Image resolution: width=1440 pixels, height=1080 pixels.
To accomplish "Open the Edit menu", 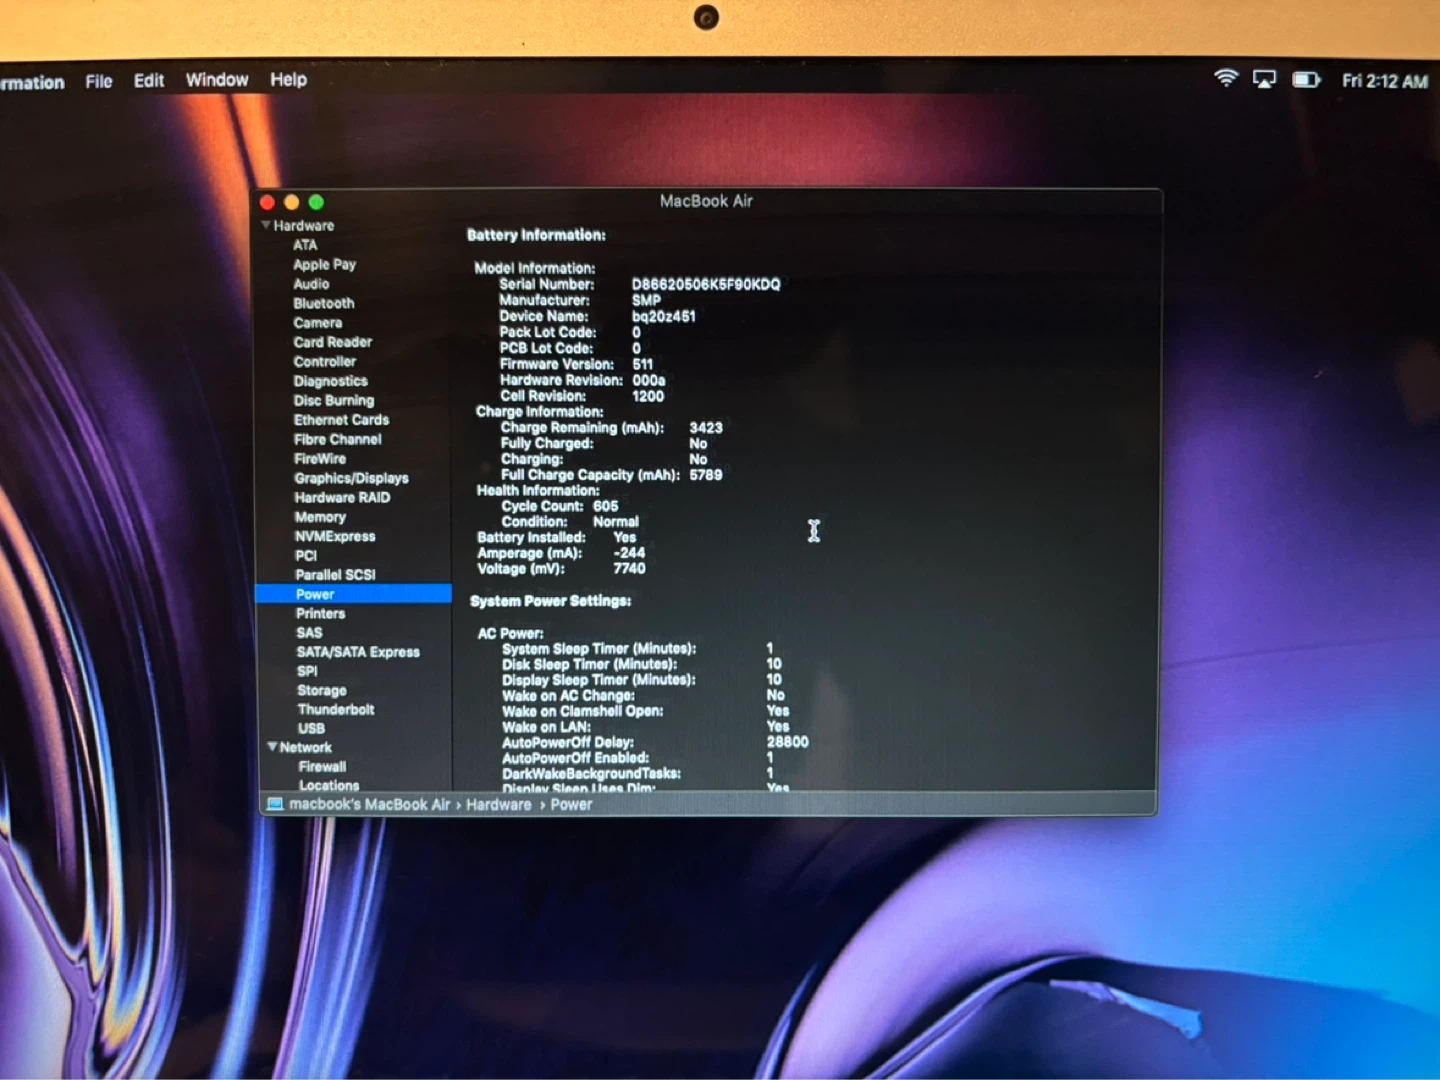I will click(x=149, y=80).
